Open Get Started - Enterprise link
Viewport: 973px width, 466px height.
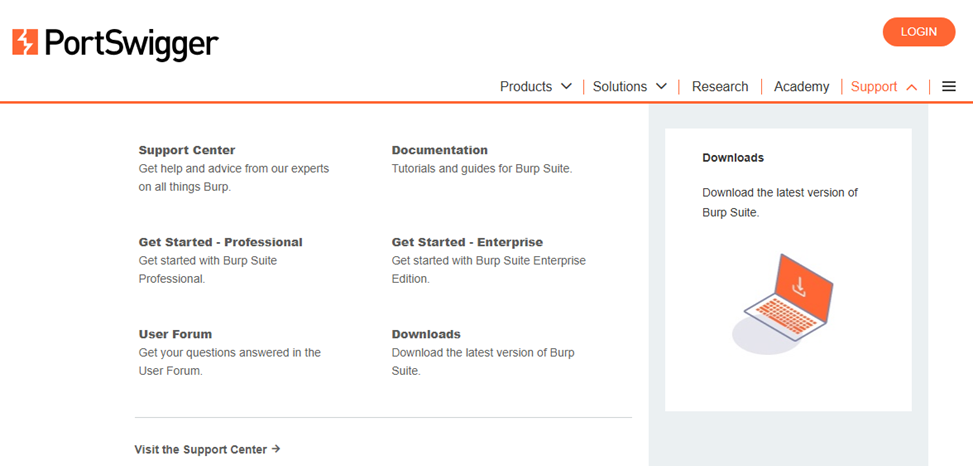tap(467, 242)
